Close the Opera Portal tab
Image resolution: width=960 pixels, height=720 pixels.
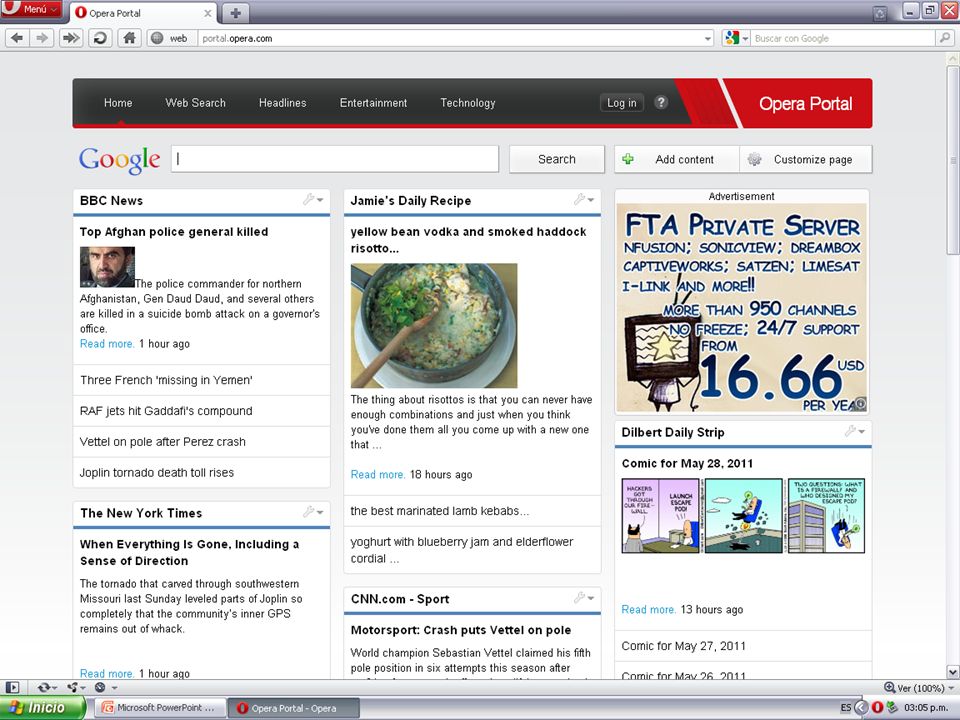coord(208,13)
